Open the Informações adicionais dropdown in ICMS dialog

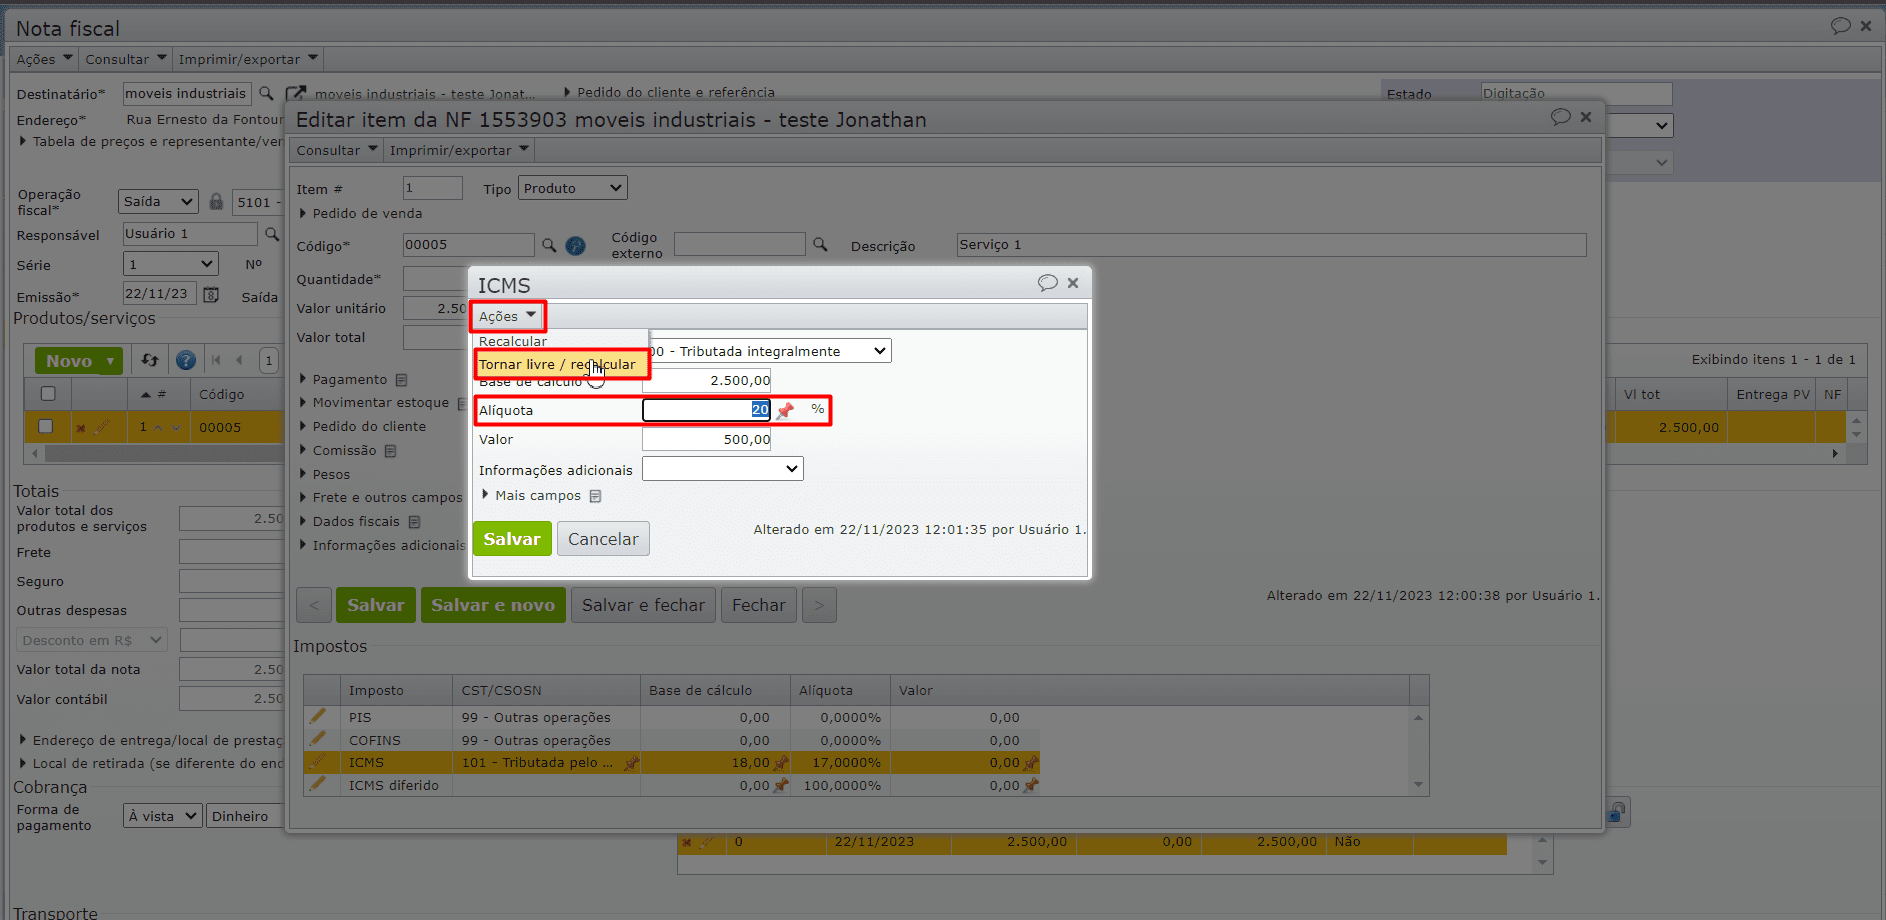click(x=723, y=469)
